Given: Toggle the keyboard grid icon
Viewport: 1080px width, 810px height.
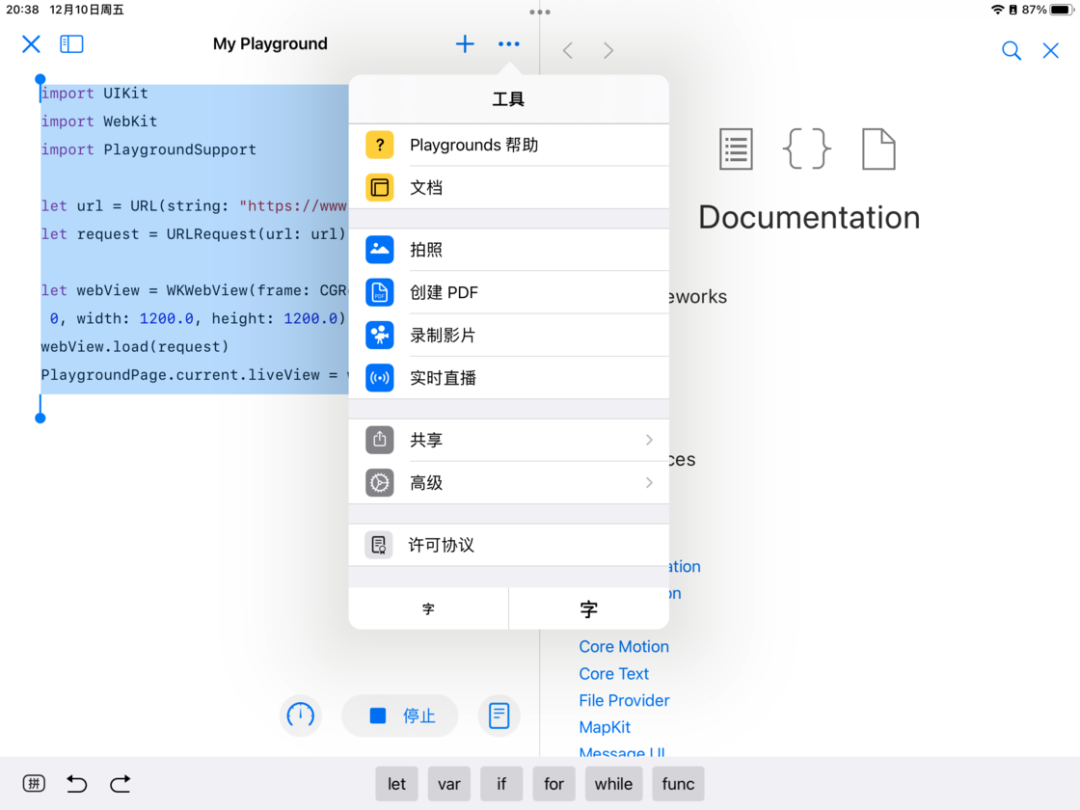Looking at the screenshot, I should 34,783.
